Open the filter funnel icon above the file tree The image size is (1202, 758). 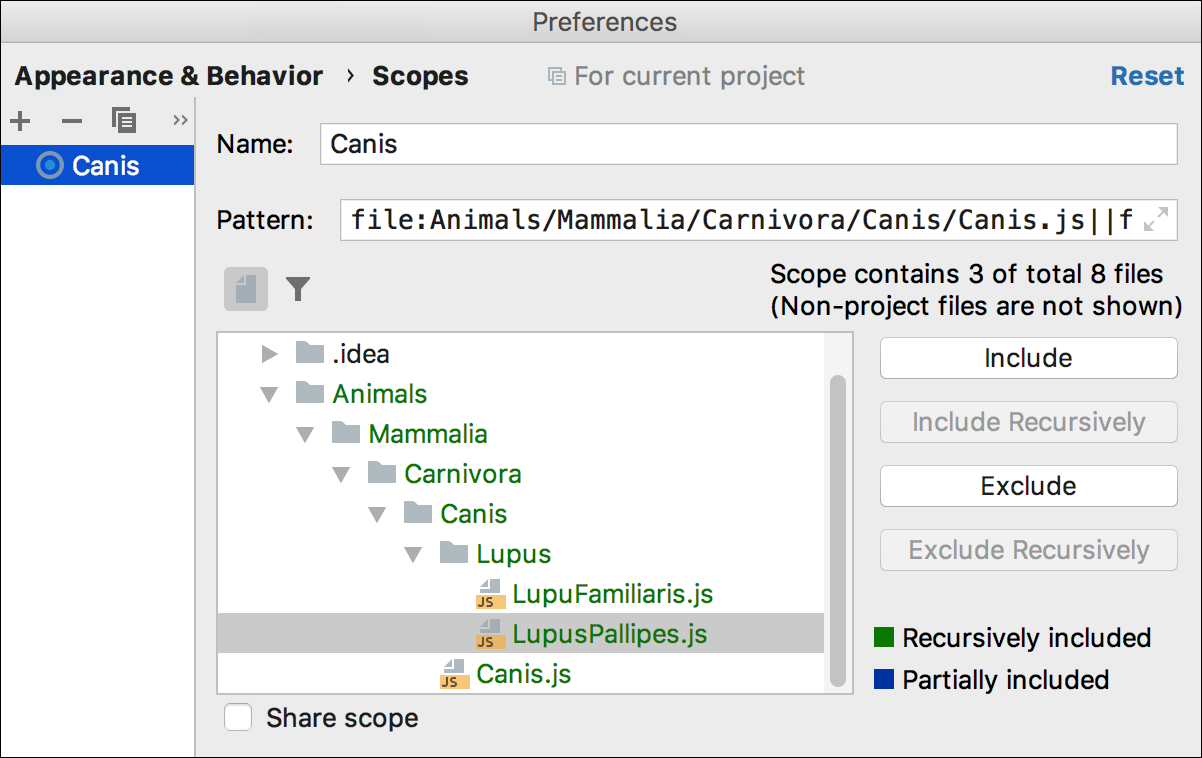pyautogui.click(x=297, y=289)
